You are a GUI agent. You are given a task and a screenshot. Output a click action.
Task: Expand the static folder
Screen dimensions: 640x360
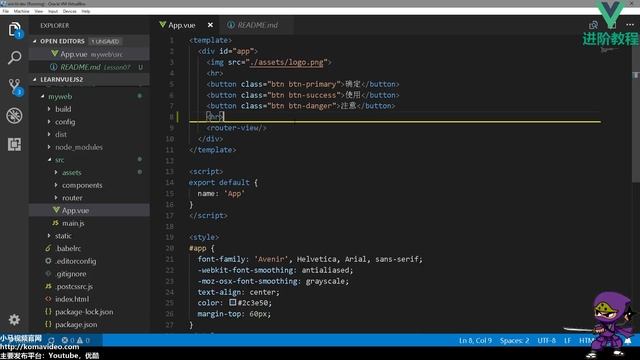(x=63, y=236)
